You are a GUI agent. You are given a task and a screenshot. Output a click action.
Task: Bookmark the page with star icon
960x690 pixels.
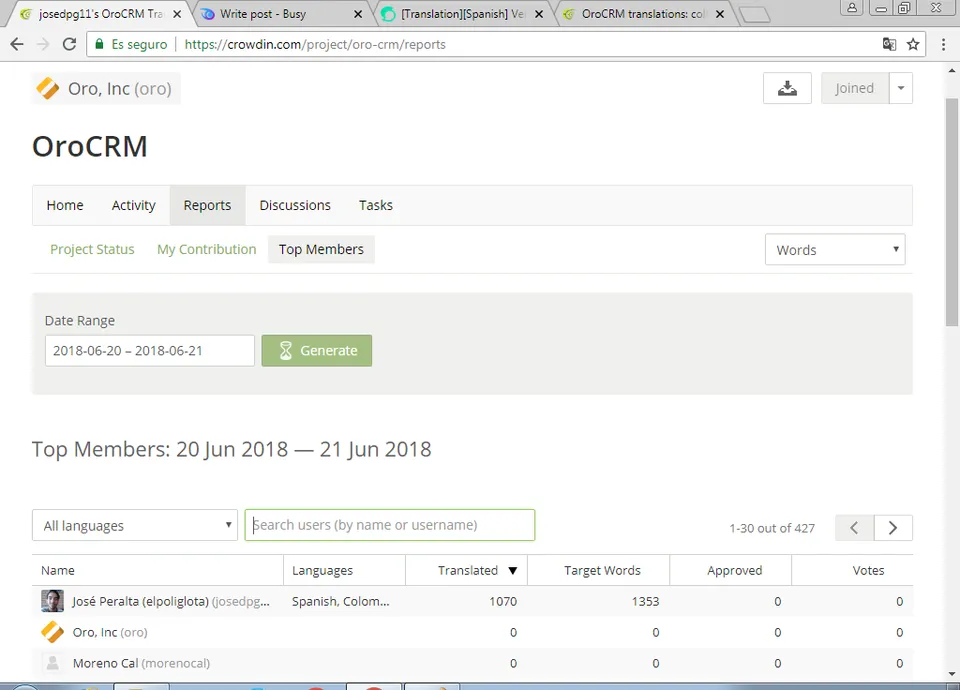[913, 44]
